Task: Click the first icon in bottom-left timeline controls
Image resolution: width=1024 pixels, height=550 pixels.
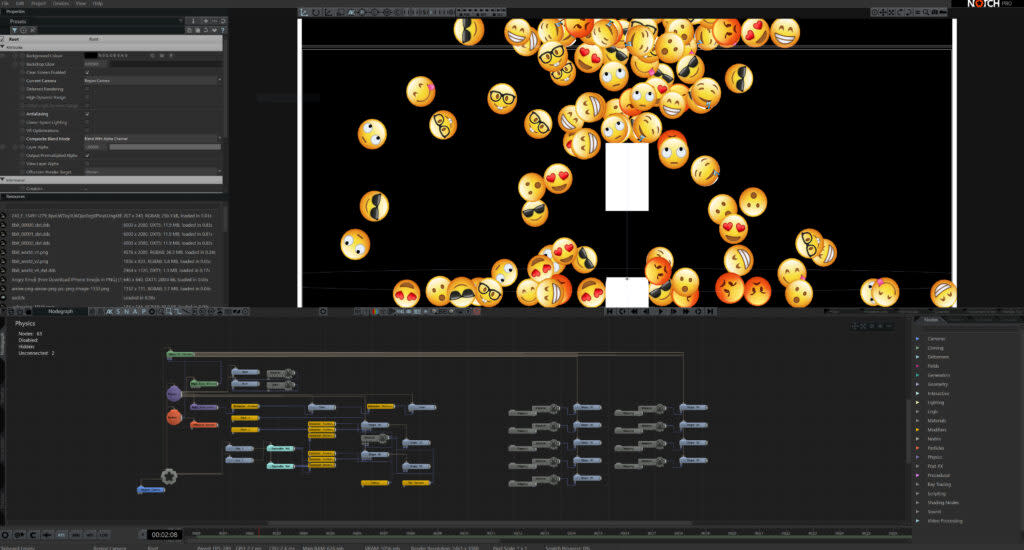Action: tap(5, 535)
